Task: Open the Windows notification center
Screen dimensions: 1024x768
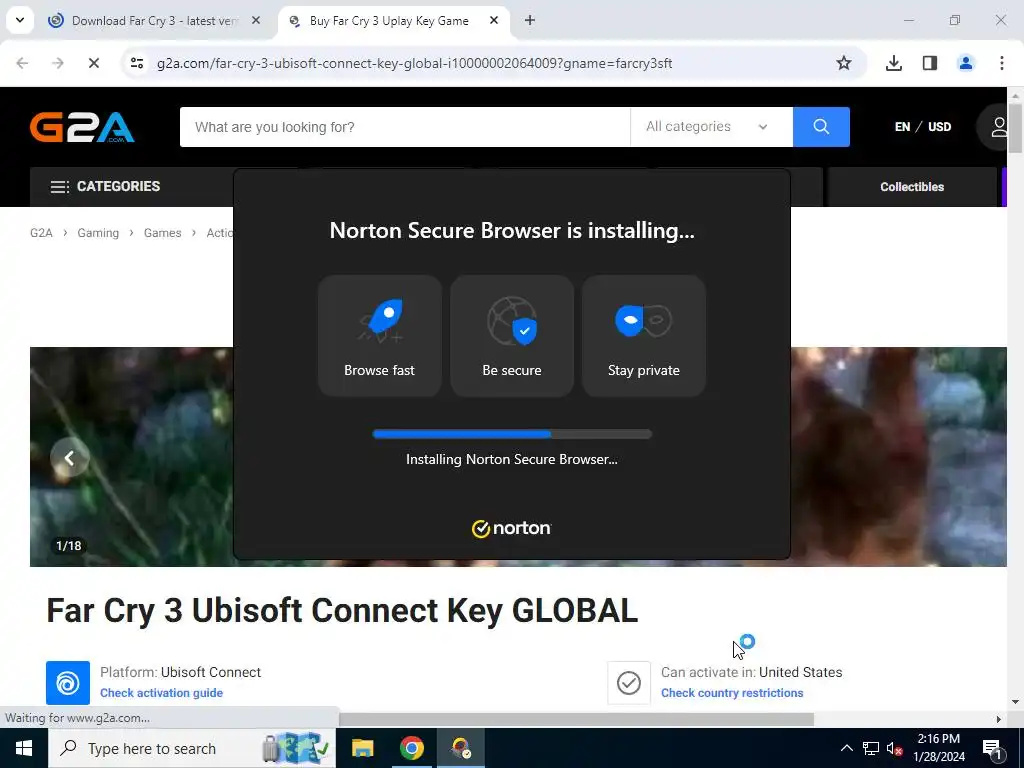Action: click(x=992, y=748)
